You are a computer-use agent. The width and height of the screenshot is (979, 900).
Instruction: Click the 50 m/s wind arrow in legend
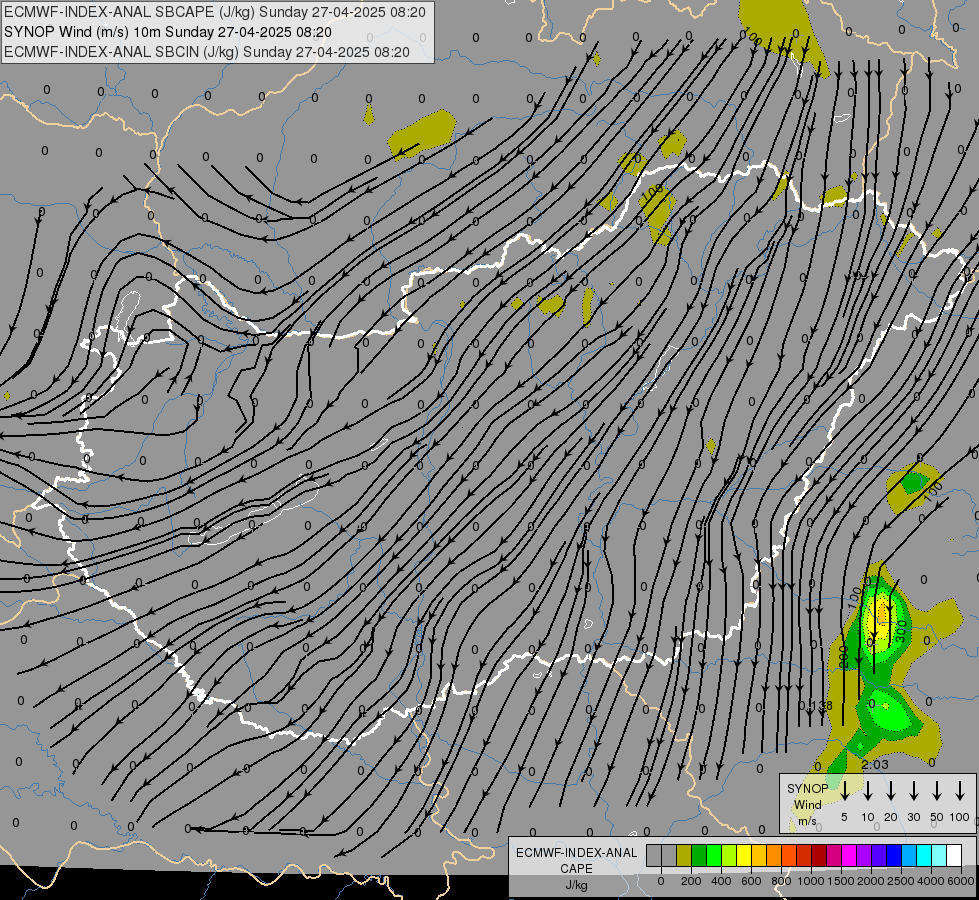pyautogui.click(x=937, y=791)
